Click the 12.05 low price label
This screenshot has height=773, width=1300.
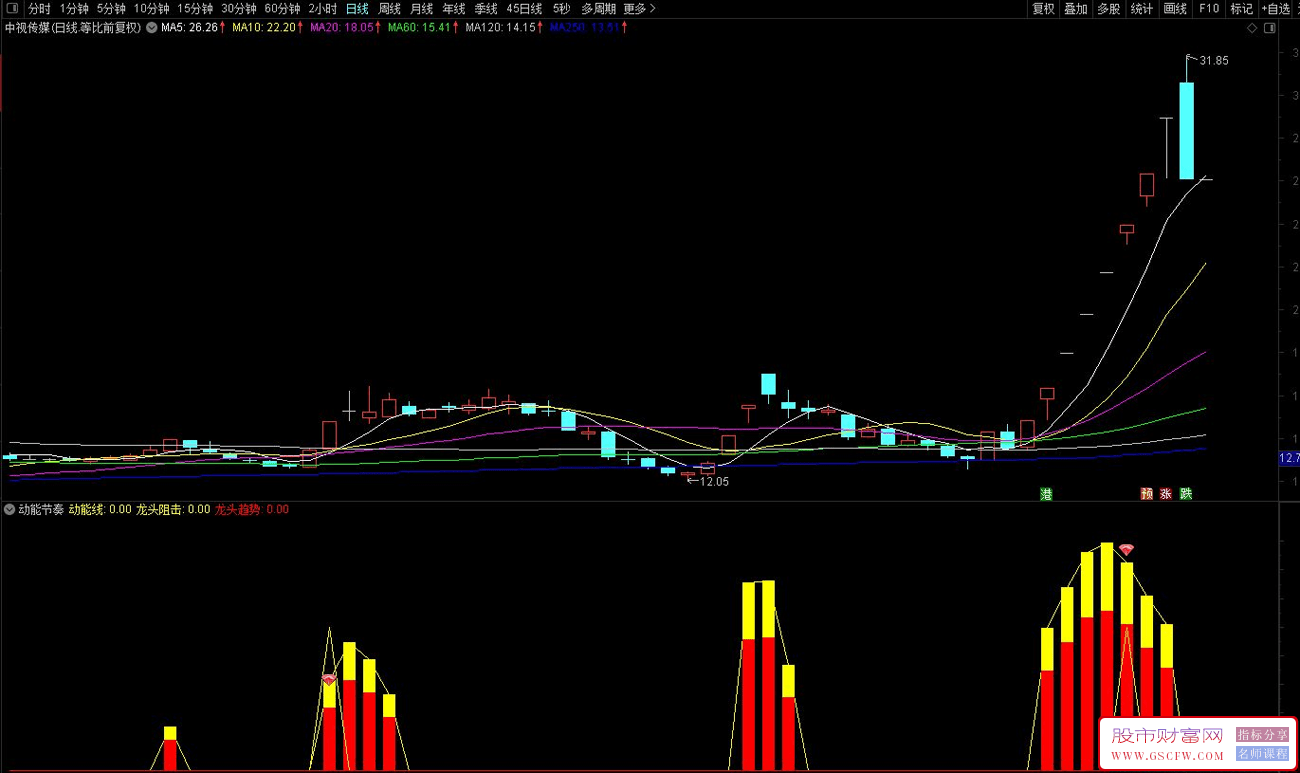pyautogui.click(x=713, y=481)
